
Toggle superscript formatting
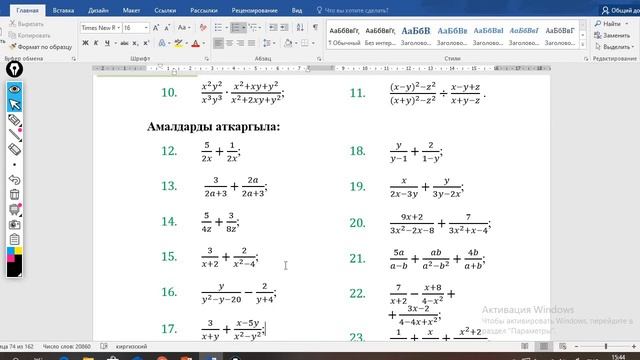pos(146,43)
